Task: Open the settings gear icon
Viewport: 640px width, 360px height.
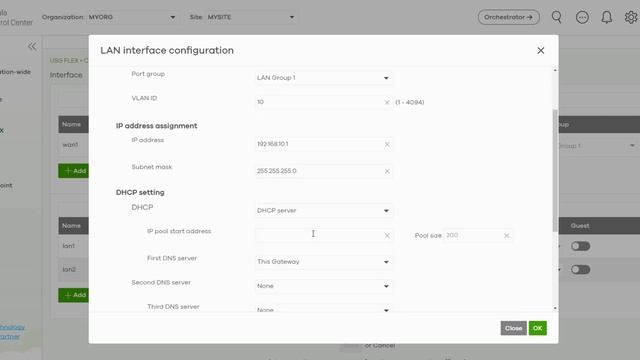Action: [631, 17]
